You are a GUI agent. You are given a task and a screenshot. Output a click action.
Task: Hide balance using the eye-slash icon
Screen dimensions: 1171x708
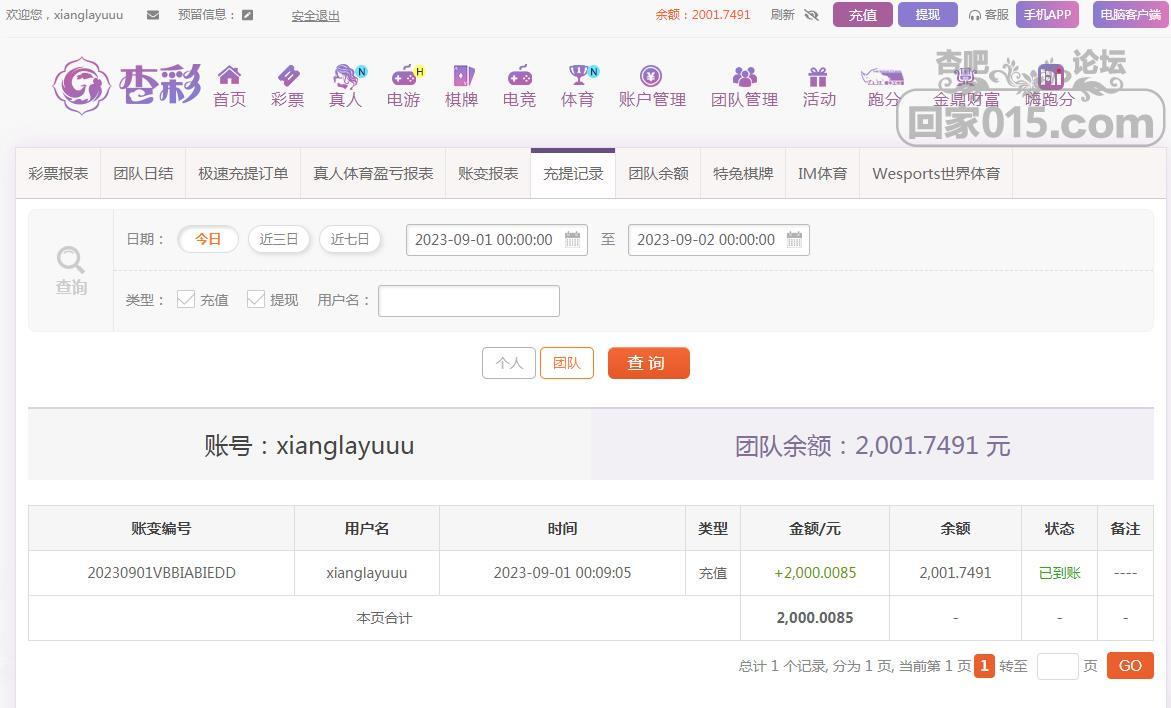click(x=812, y=15)
